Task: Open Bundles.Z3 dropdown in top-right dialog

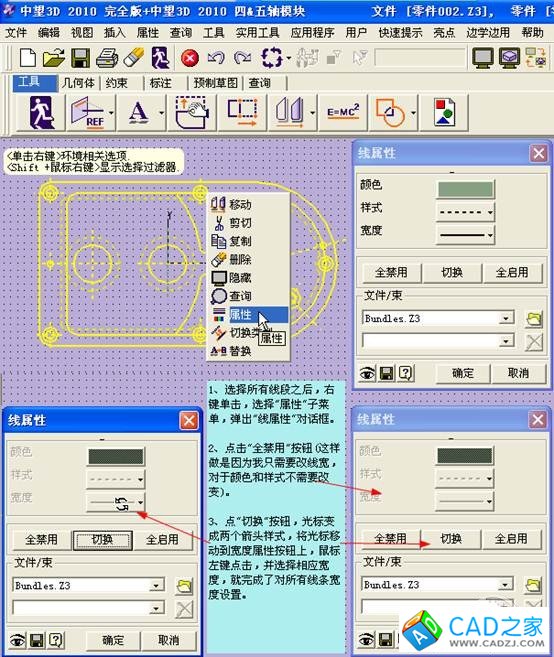Action: pyautogui.click(x=506, y=318)
